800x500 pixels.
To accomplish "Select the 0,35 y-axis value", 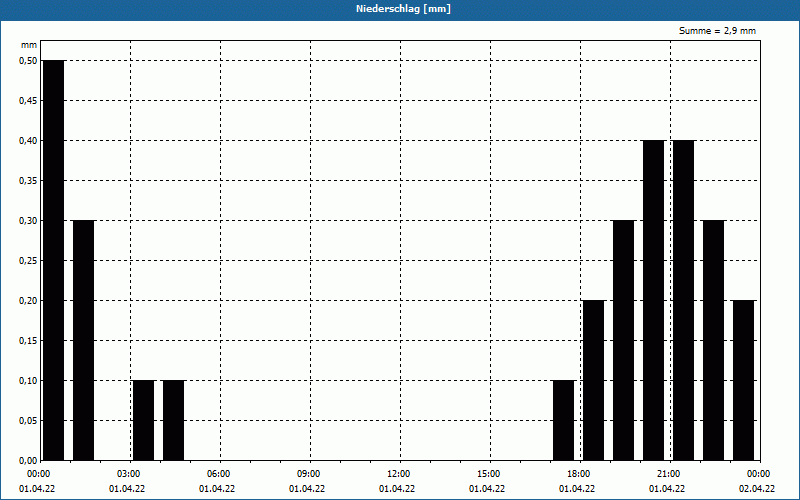I will 28,181.
